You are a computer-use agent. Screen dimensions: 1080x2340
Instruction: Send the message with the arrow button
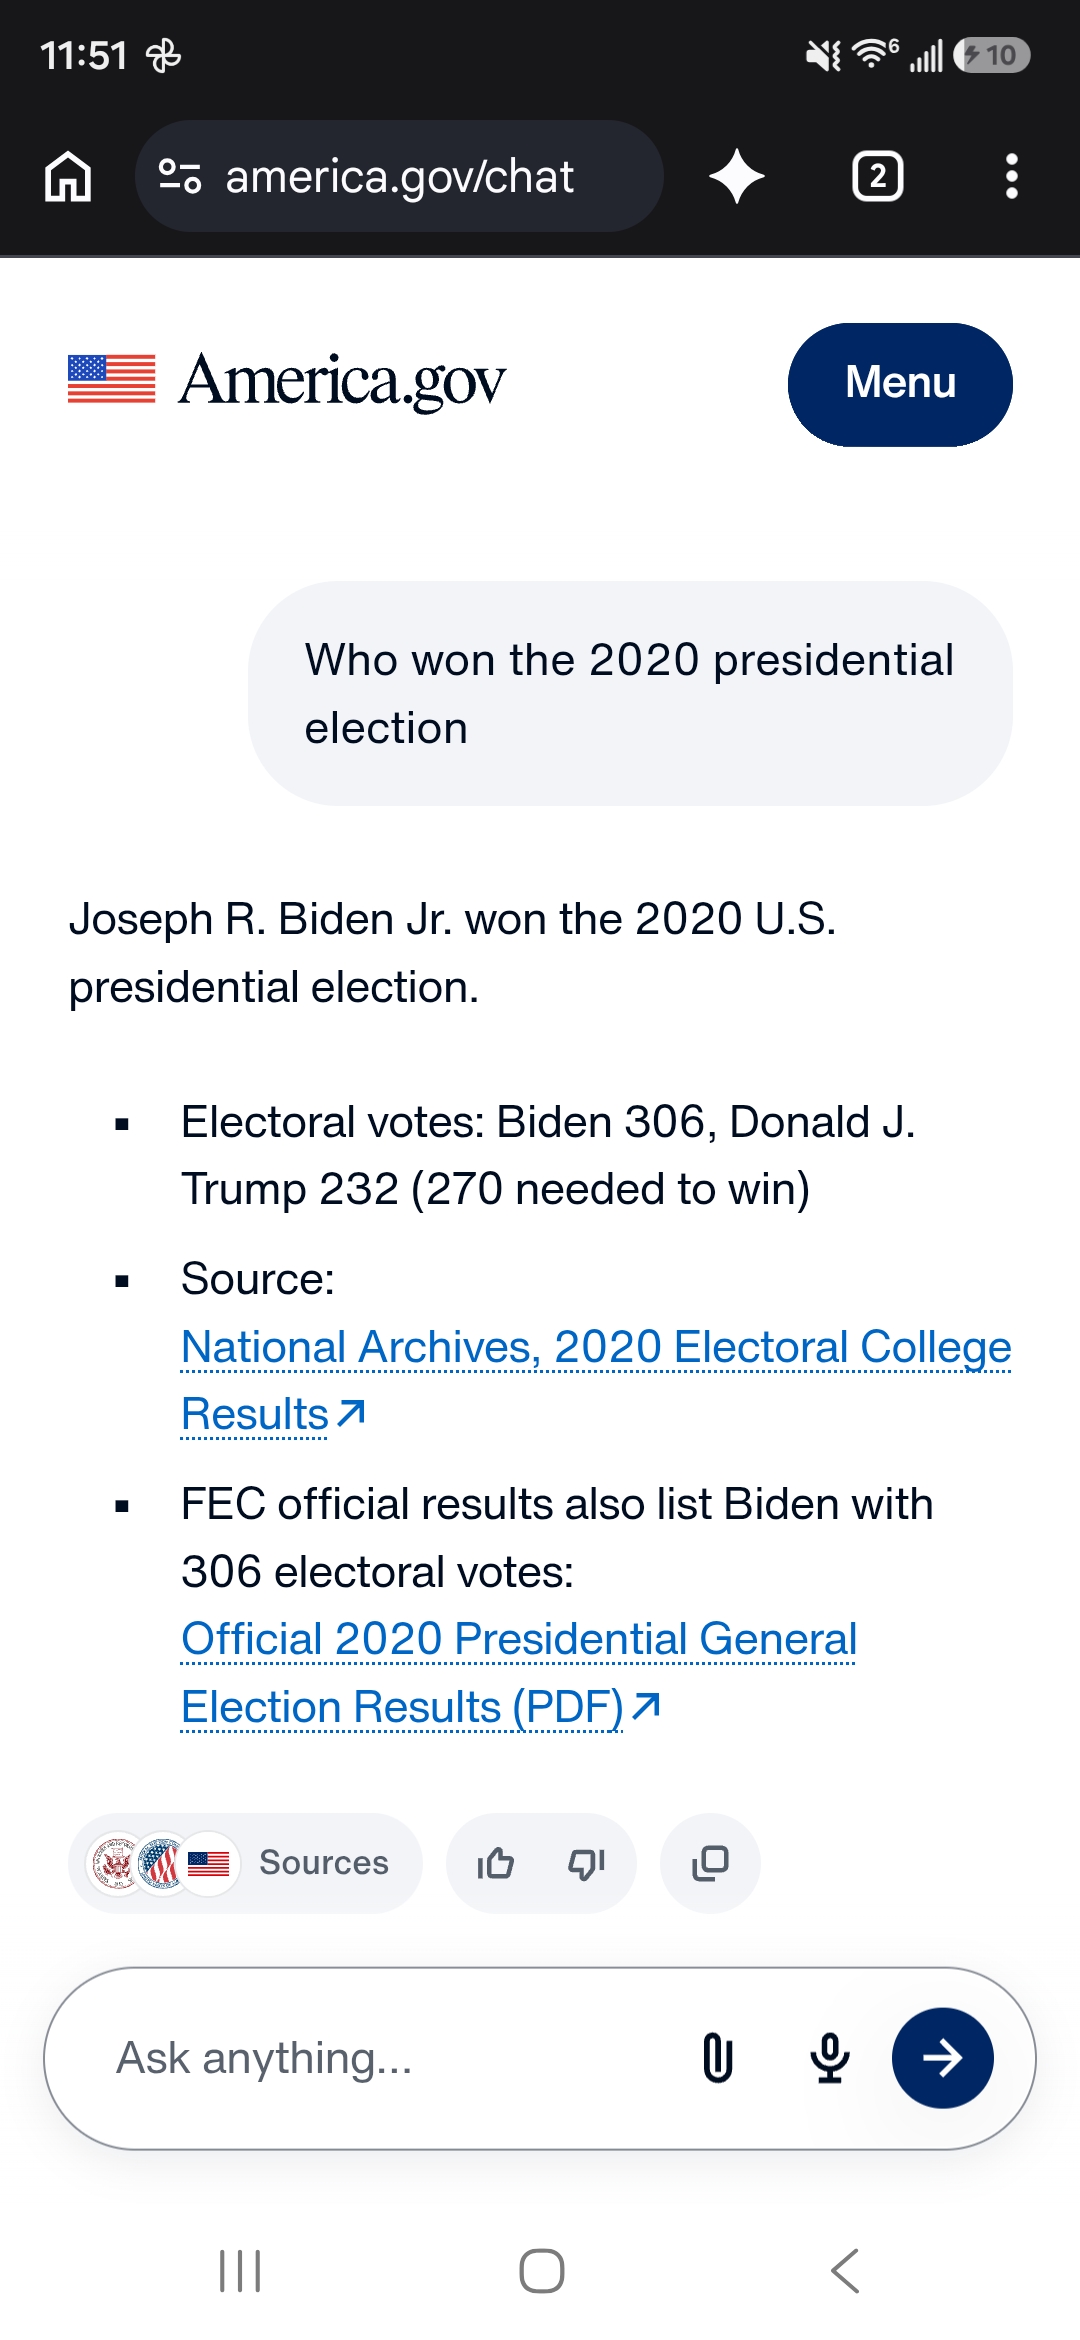click(x=942, y=2058)
